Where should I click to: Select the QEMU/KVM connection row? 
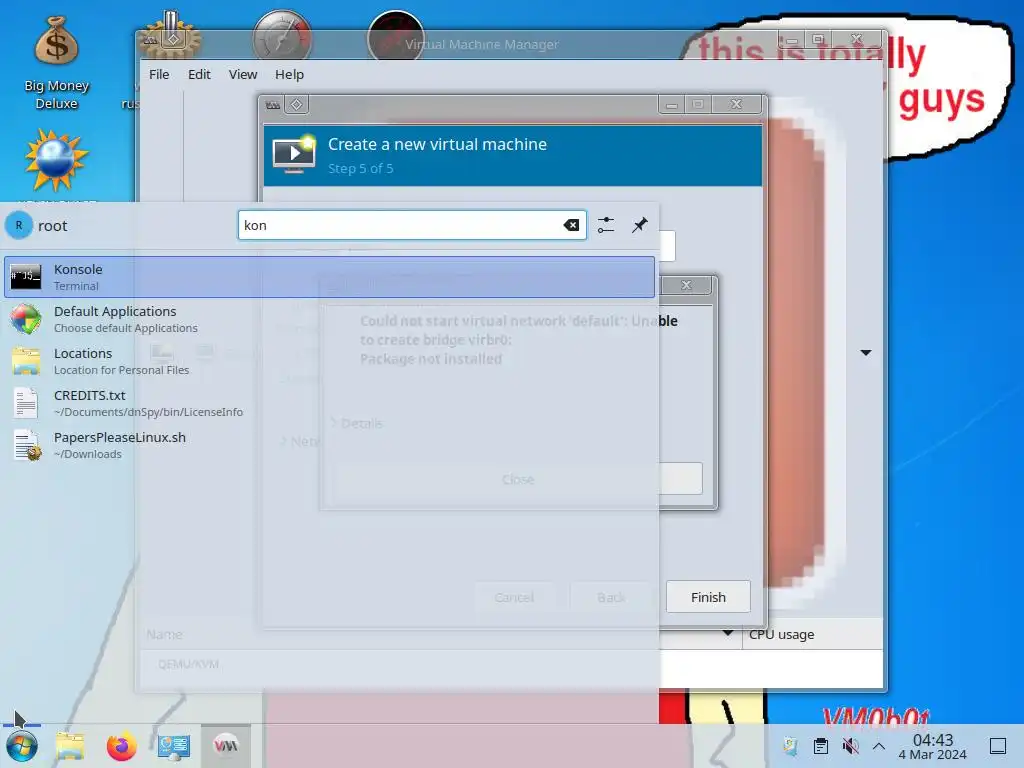[x=511, y=664]
